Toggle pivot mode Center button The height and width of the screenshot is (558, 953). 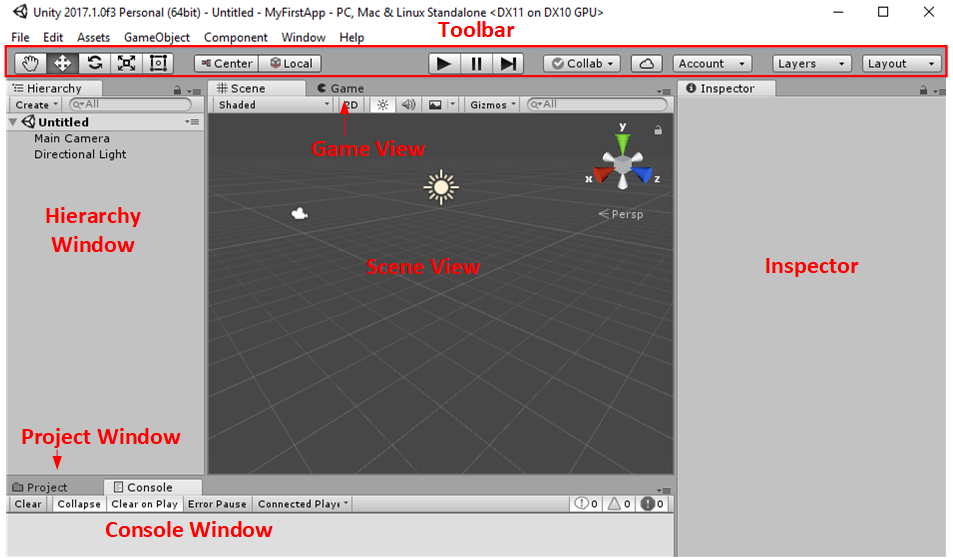tap(226, 63)
